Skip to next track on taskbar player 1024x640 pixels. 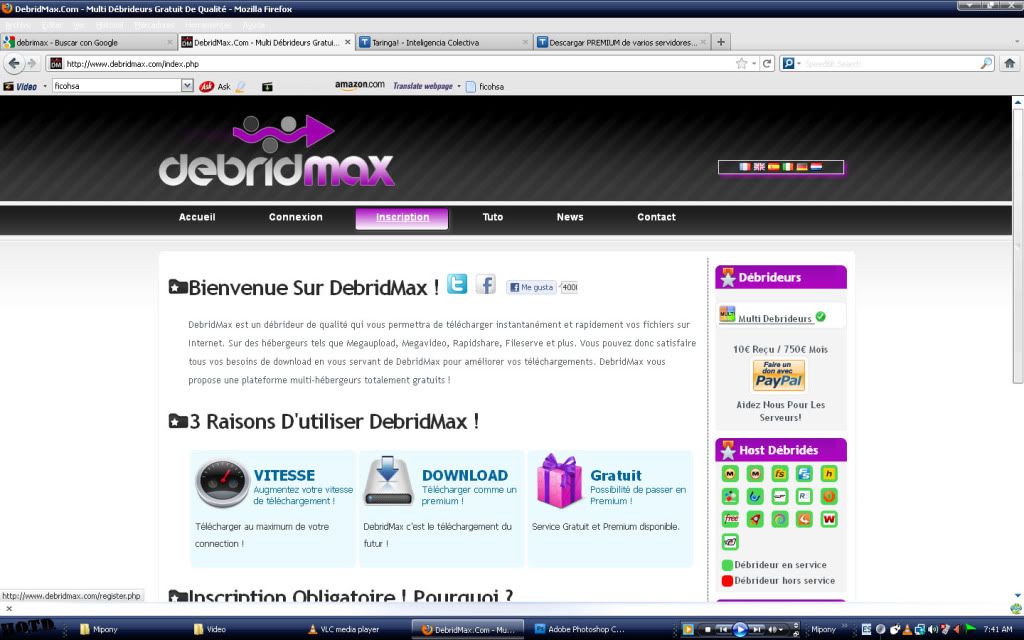tap(756, 630)
